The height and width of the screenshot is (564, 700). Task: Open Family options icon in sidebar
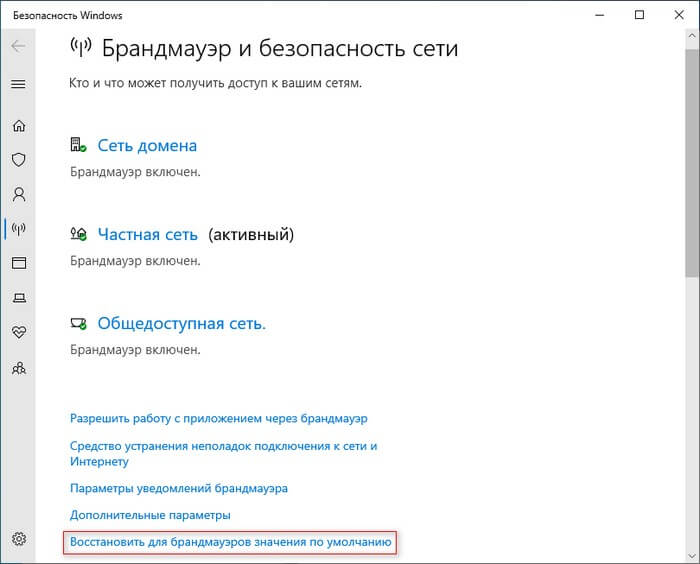click(x=18, y=367)
